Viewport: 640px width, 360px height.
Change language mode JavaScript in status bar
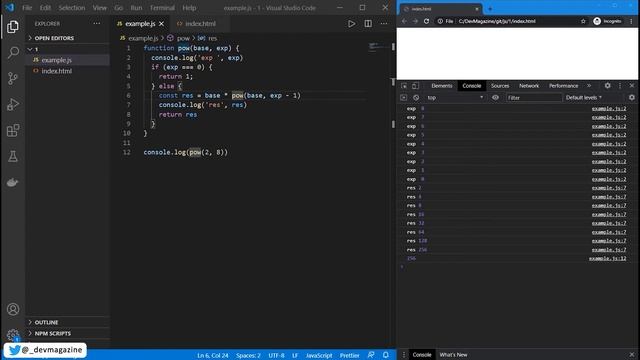pyautogui.click(x=319, y=355)
